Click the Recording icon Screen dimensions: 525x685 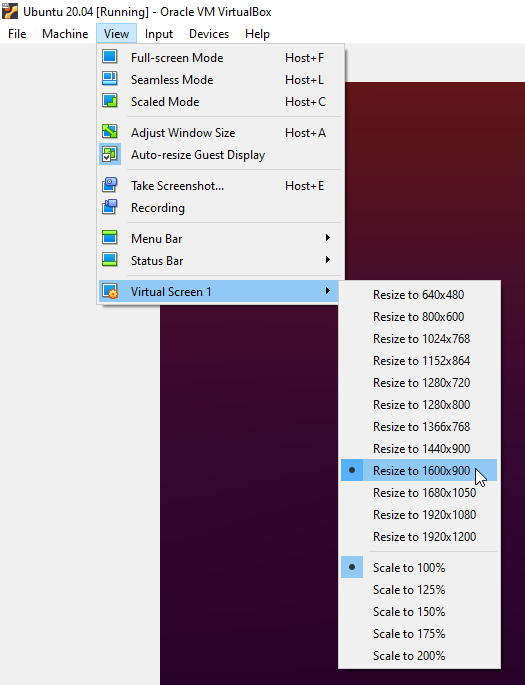110,207
